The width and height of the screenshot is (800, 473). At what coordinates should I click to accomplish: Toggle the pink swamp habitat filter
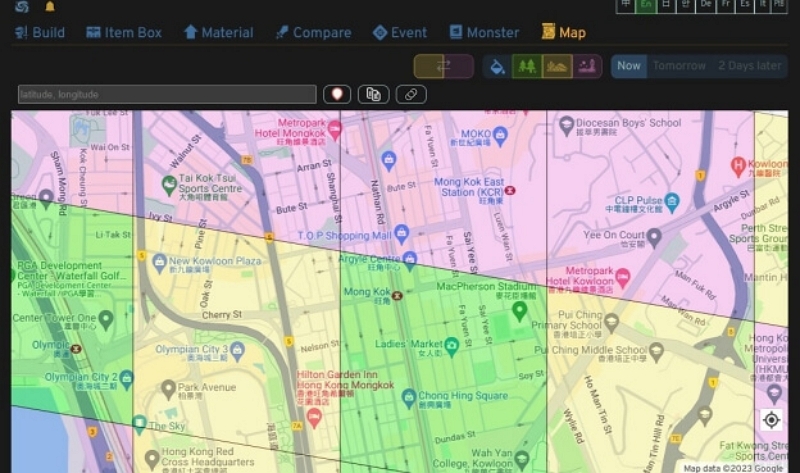coord(587,66)
